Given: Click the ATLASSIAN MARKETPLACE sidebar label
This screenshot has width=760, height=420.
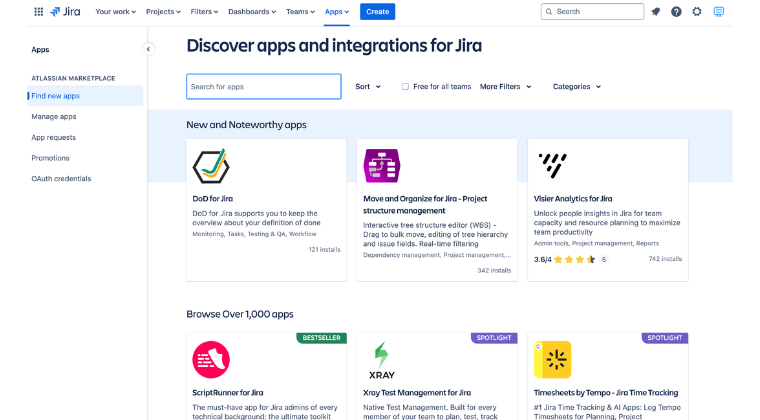Looking at the screenshot, I should 73,78.
